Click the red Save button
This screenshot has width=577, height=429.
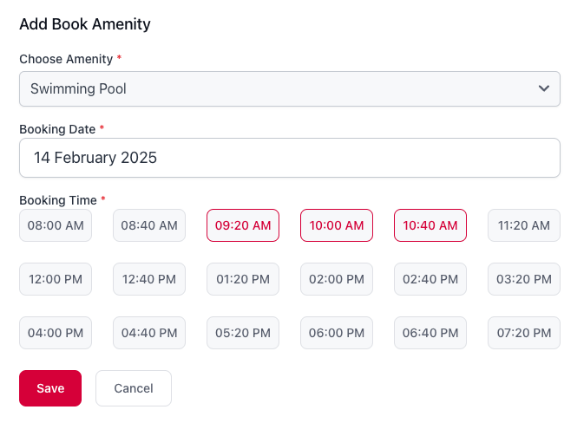(x=50, y=388)
